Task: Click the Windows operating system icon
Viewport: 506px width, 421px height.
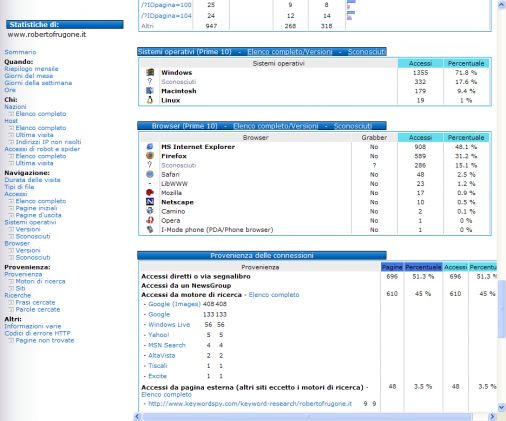Action: point(150,72)
